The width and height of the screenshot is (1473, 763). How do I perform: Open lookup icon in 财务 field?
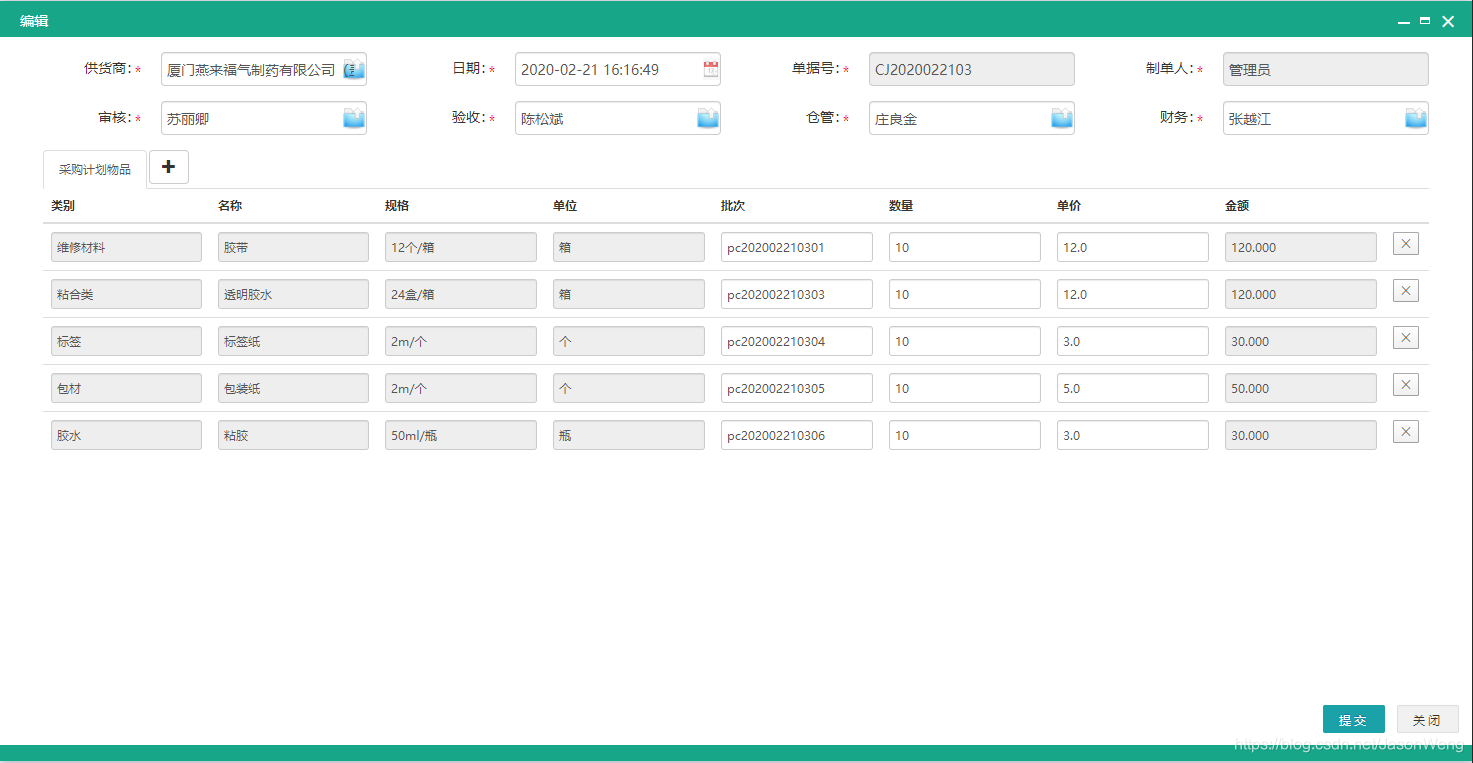click(x=1416, y=119)
